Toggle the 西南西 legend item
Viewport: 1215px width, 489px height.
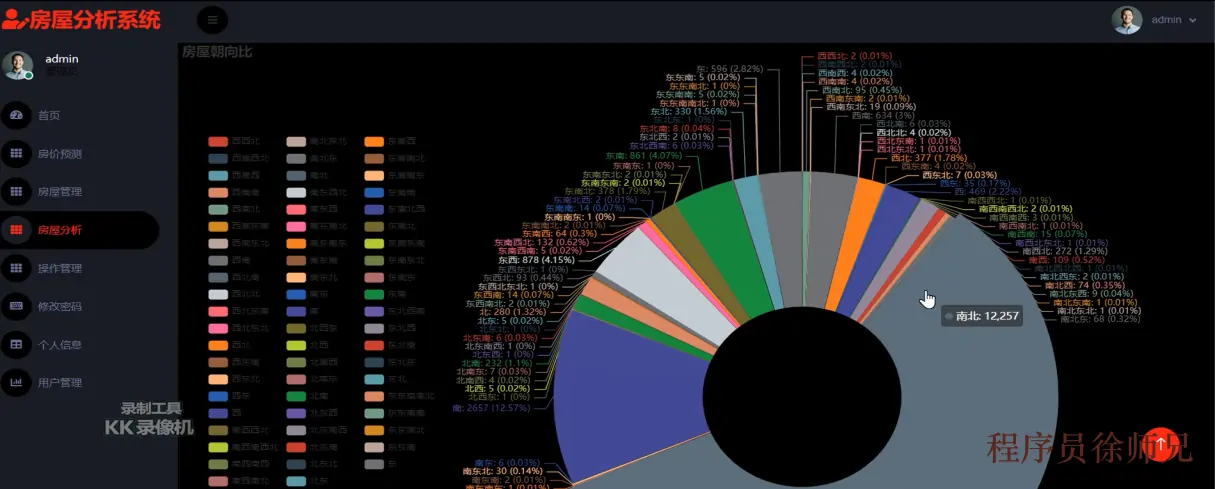(x=235, y=175)
